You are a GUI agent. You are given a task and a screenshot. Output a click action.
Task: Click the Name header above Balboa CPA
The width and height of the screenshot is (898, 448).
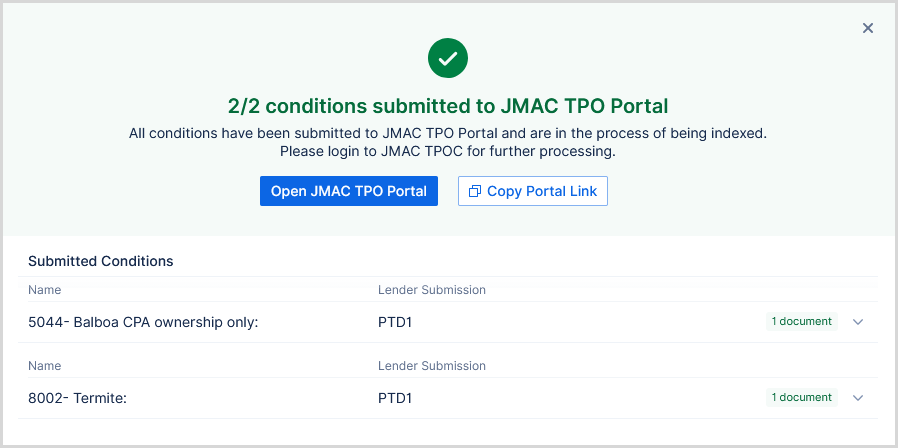pos(45,290)
